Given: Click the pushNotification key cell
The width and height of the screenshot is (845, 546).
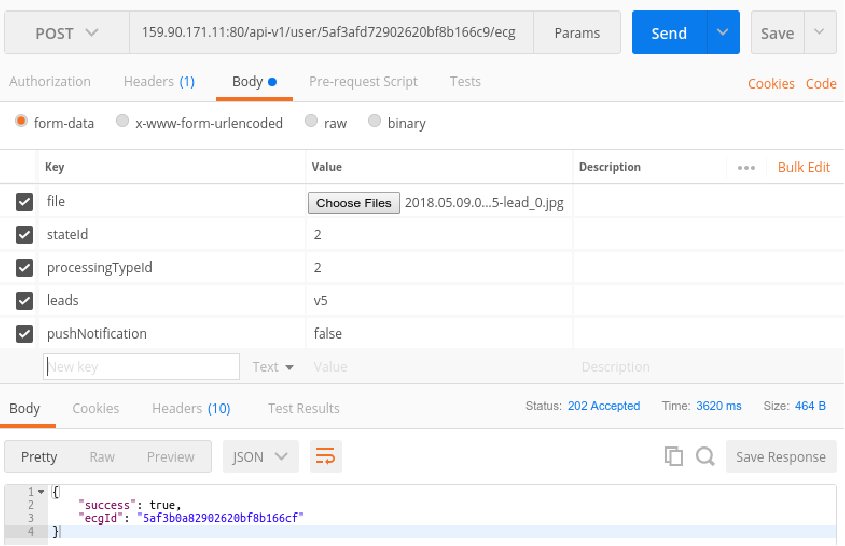Looking at the screenshot, I should 171,334.
